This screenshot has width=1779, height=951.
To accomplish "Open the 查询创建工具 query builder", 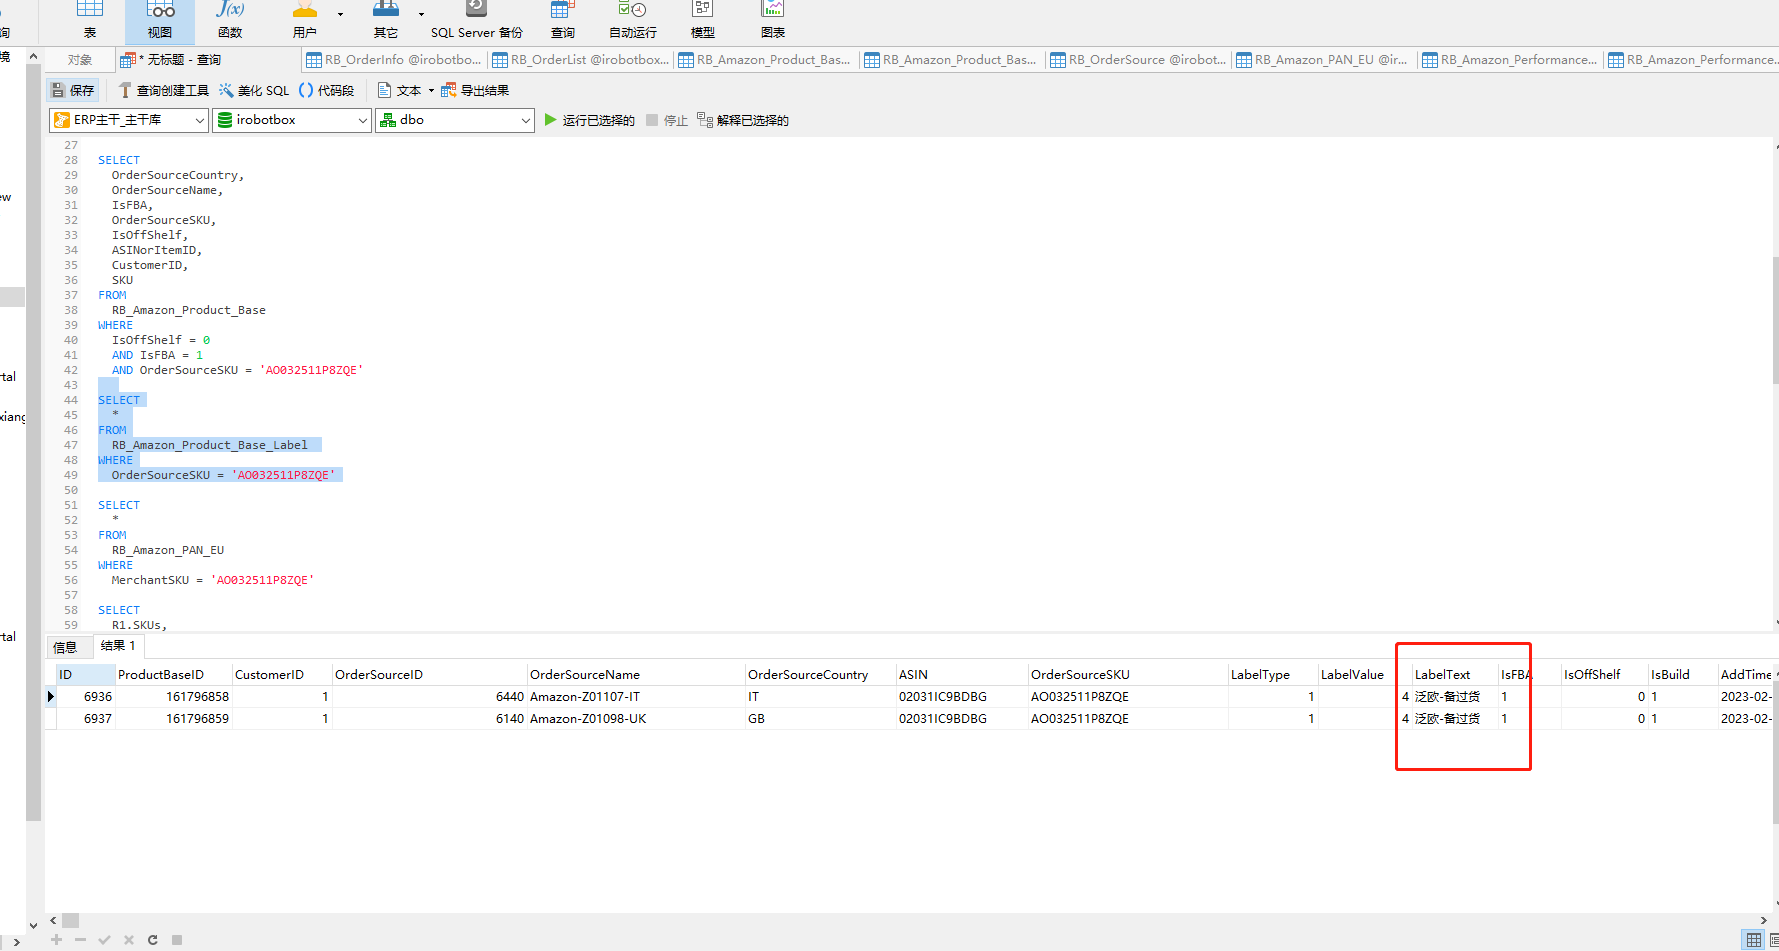I will (164, 90).
